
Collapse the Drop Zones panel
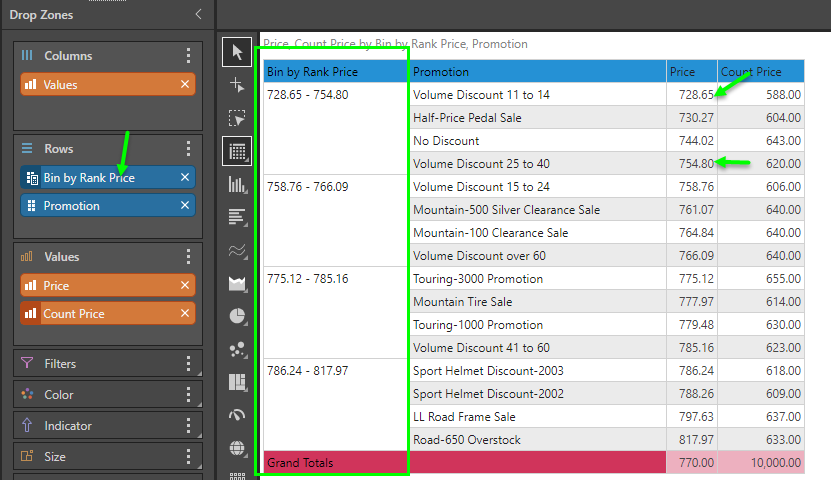coord(198,15)
